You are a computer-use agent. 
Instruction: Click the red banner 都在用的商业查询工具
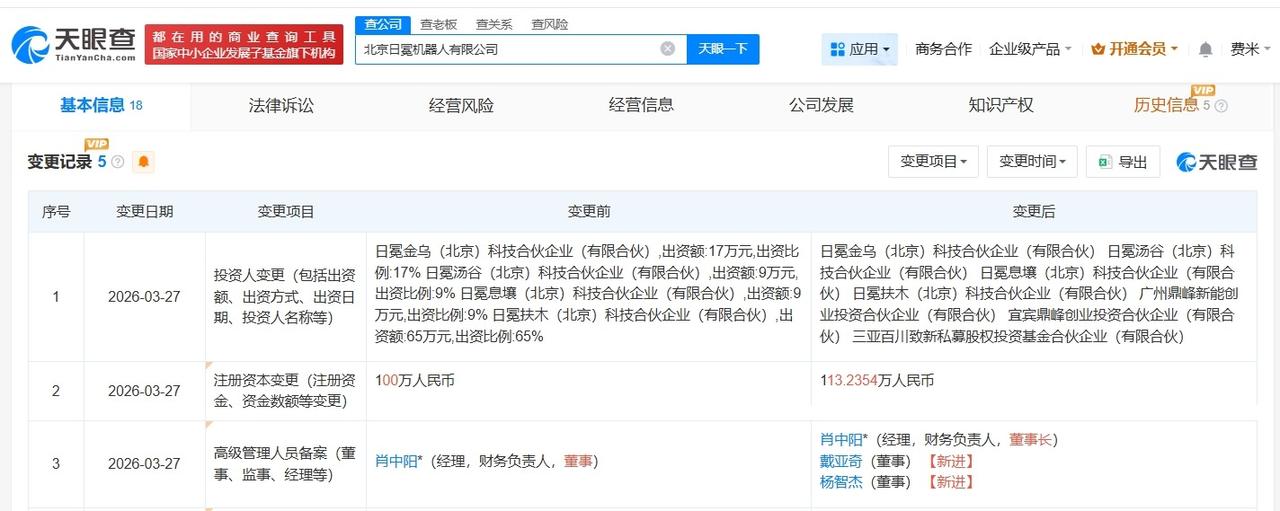244,45
